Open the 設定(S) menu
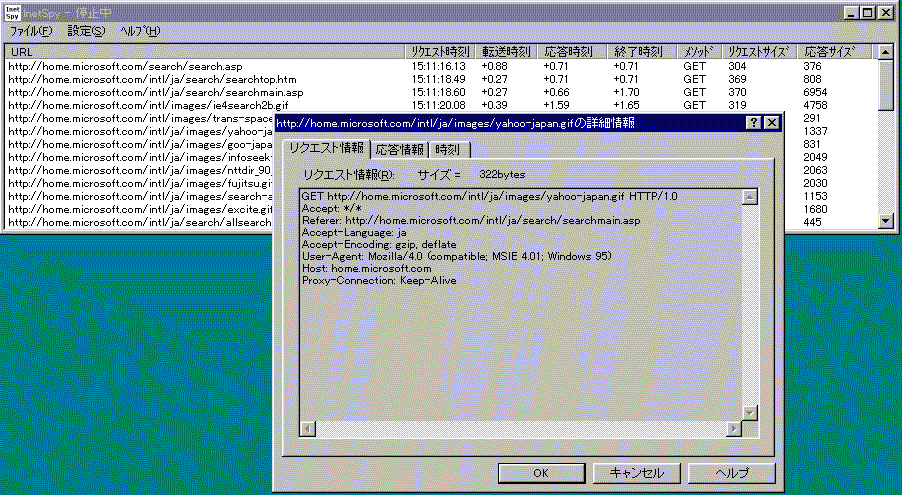Screen dimensions: 902x495 pos(86,31)
